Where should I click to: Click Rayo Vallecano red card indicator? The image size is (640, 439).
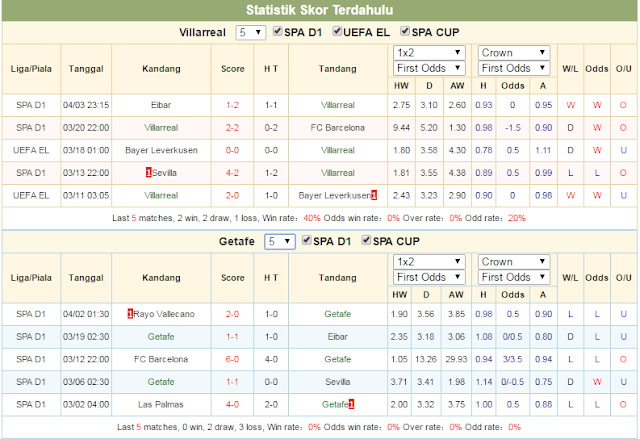pyautogui.click(x=130, y=314)
